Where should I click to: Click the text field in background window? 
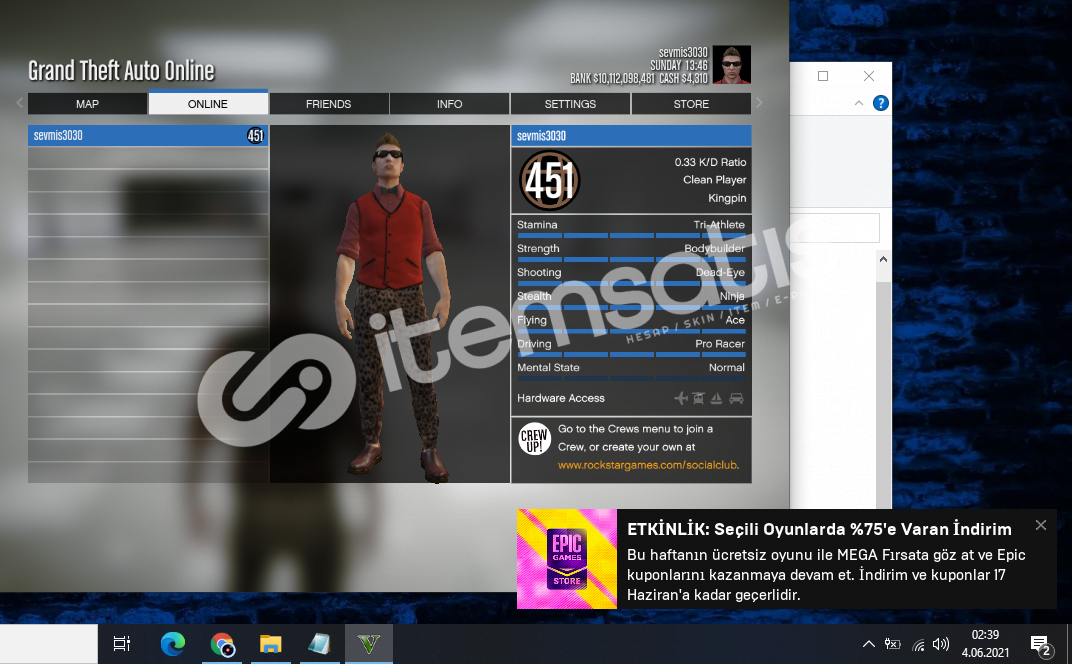[835, 228]
